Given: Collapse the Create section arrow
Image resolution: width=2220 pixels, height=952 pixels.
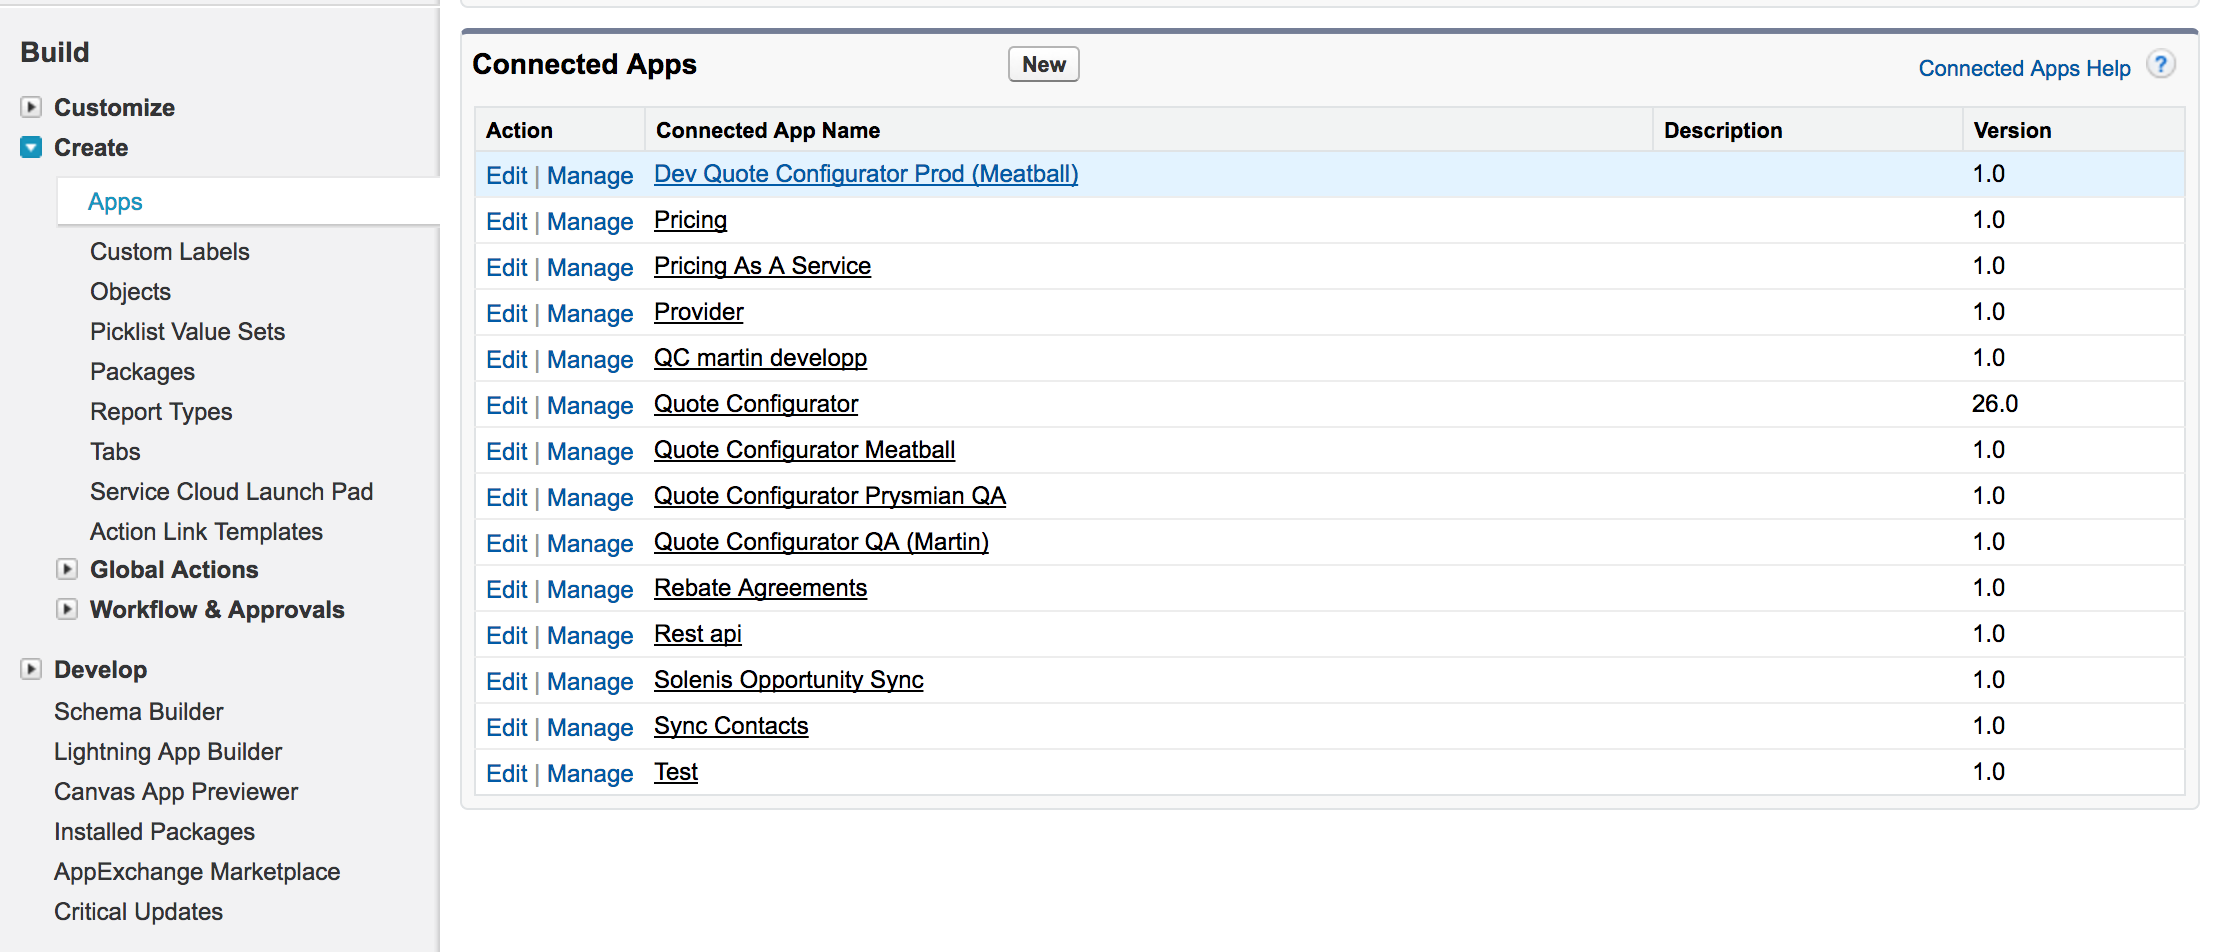Looking at the screenshot, I should click(x=31, y=147).
